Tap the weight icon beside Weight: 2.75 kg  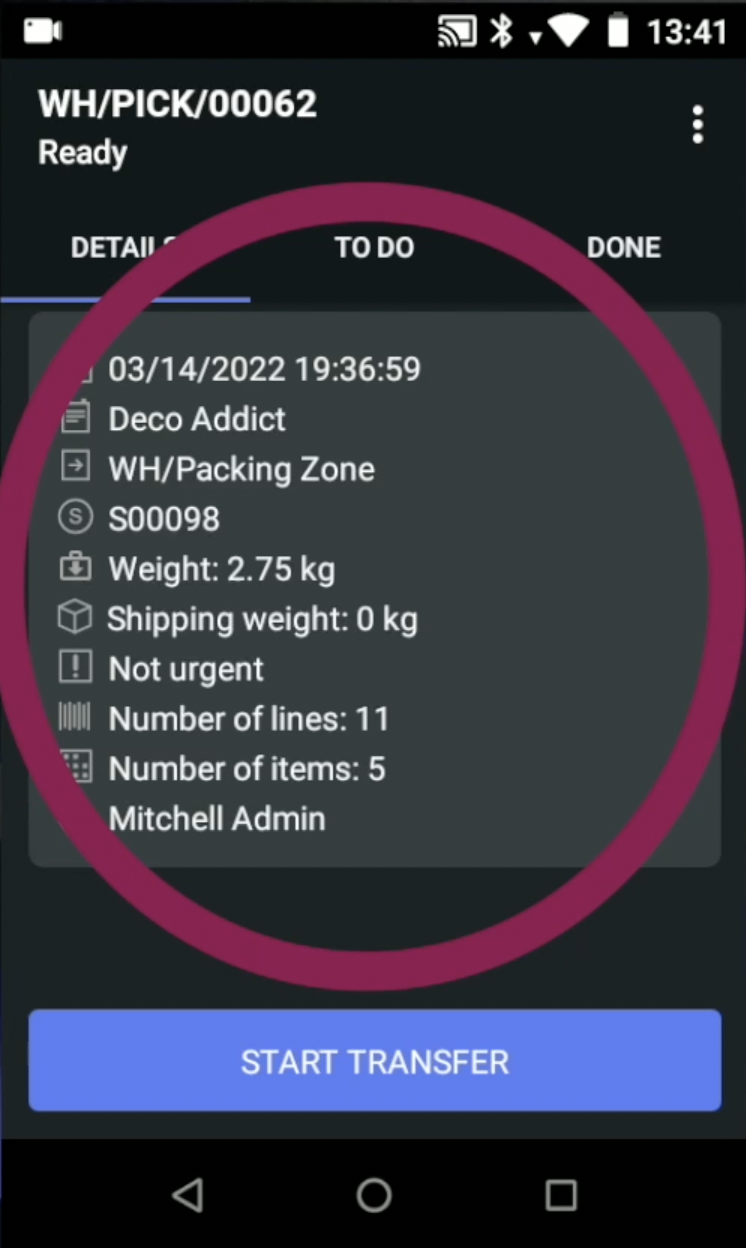[75, 567]
